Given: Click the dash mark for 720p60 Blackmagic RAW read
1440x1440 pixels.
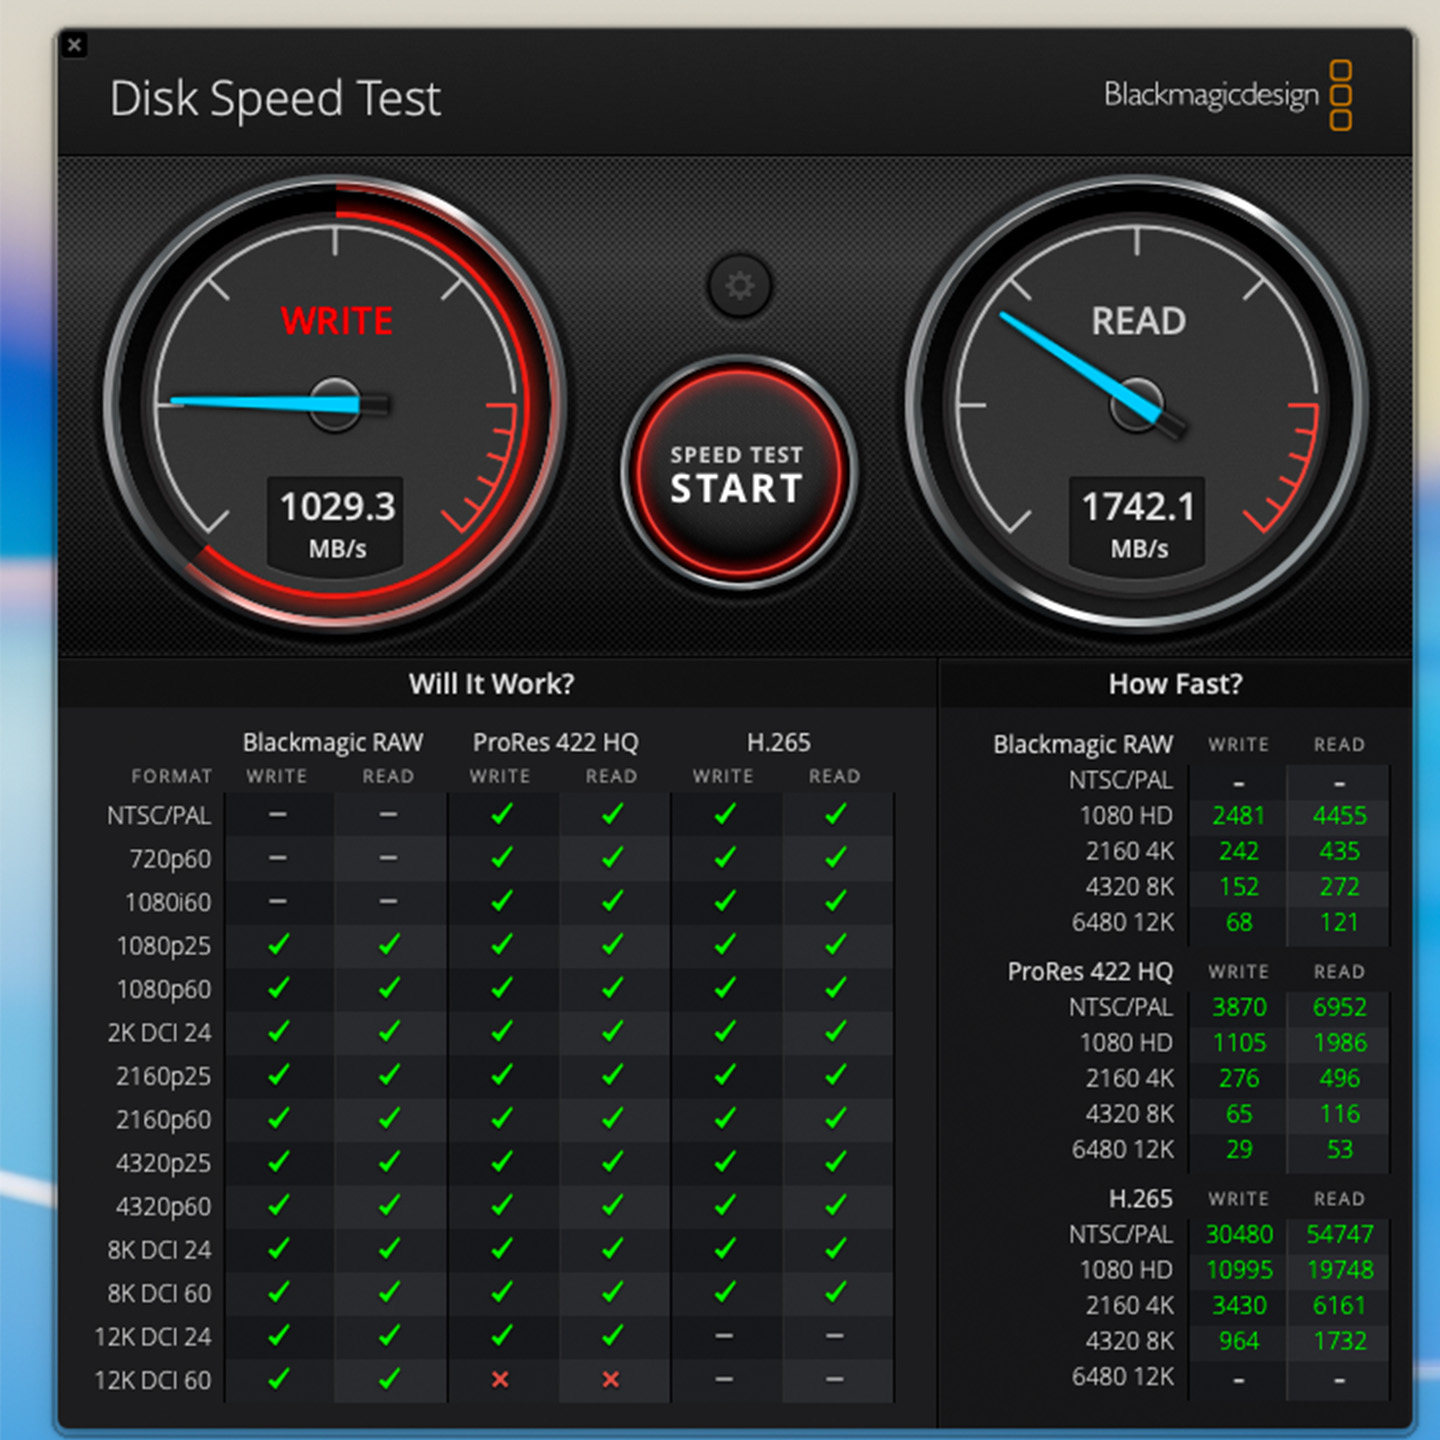Looking at the screenshot, I should (x=389, y=858).
